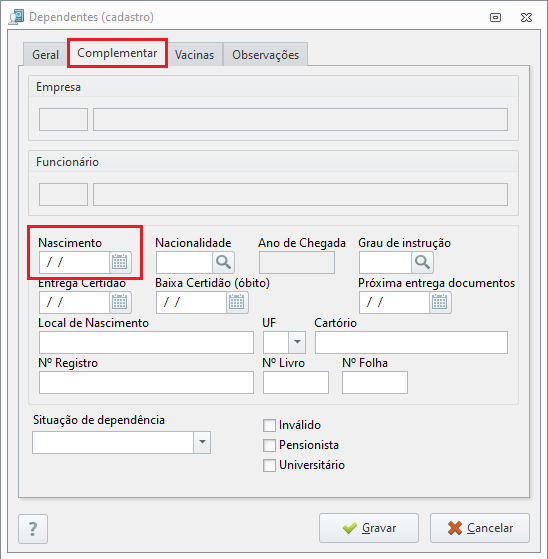
Task: Open Próxima entrega documentos calendar icon
Action: pos(440,302)
